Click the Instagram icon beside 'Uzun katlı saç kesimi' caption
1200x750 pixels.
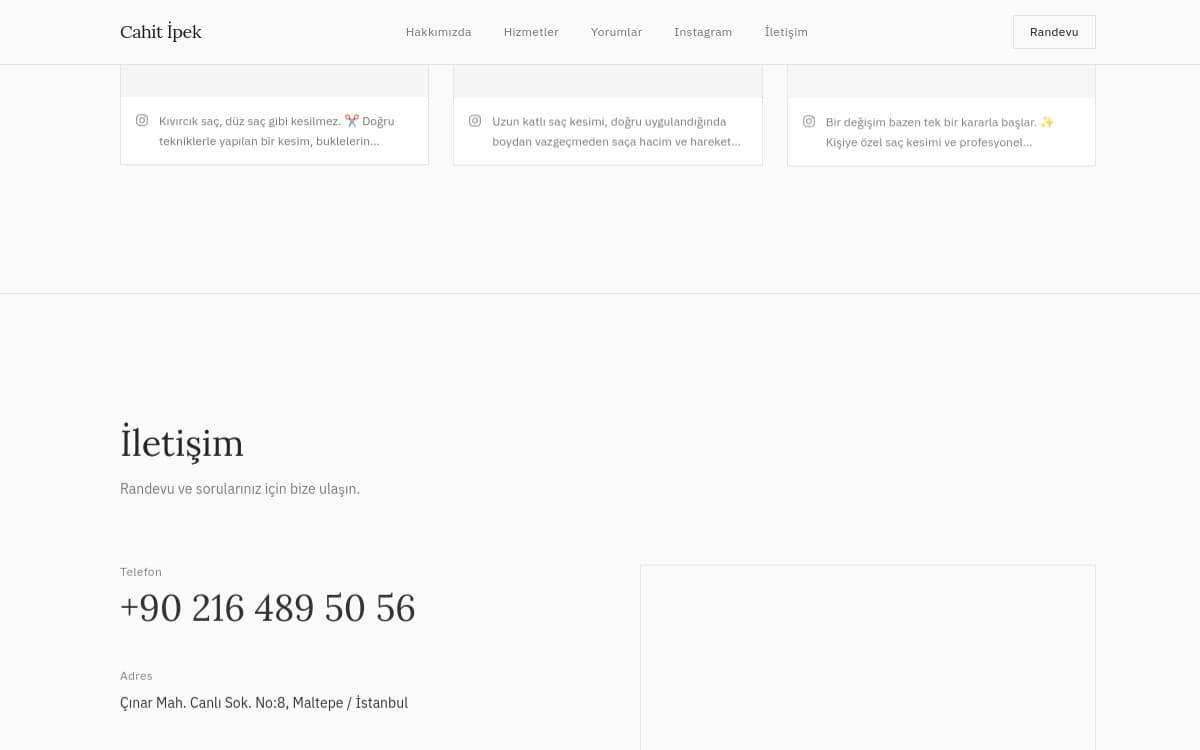[x=475, y=120]
